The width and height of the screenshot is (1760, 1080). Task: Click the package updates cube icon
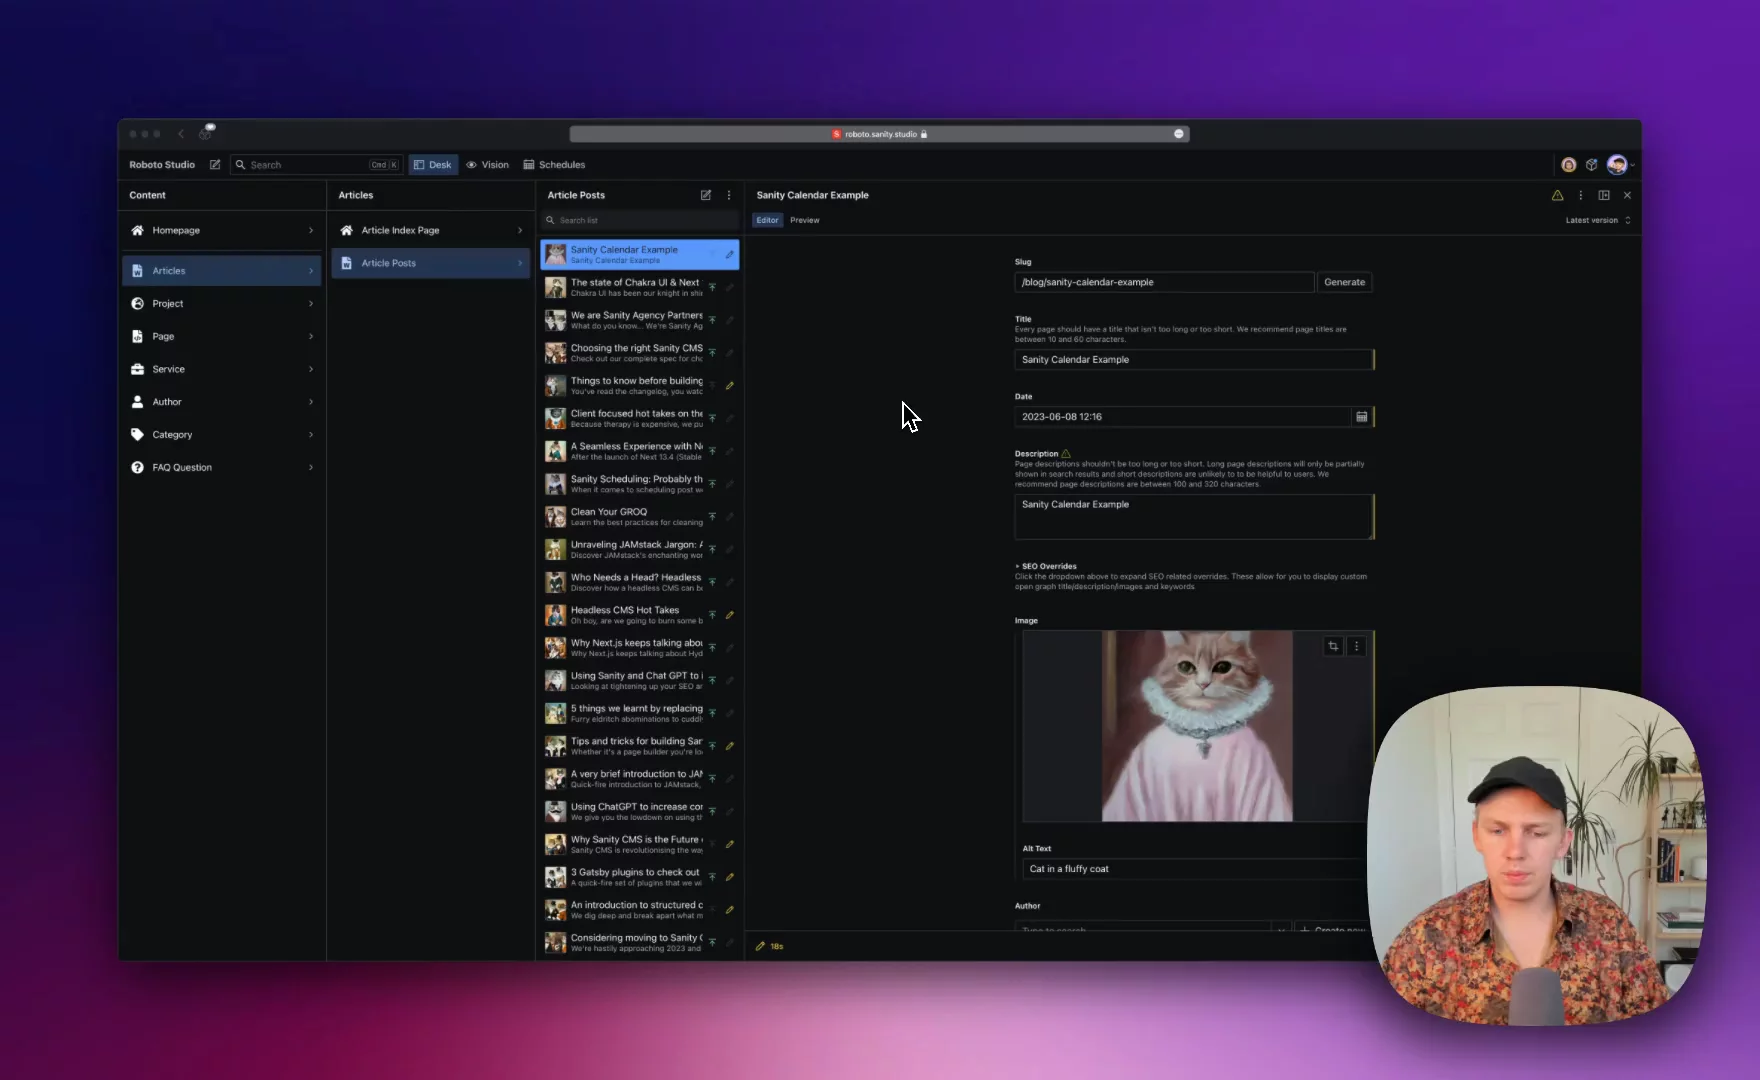click(1592, 165)
